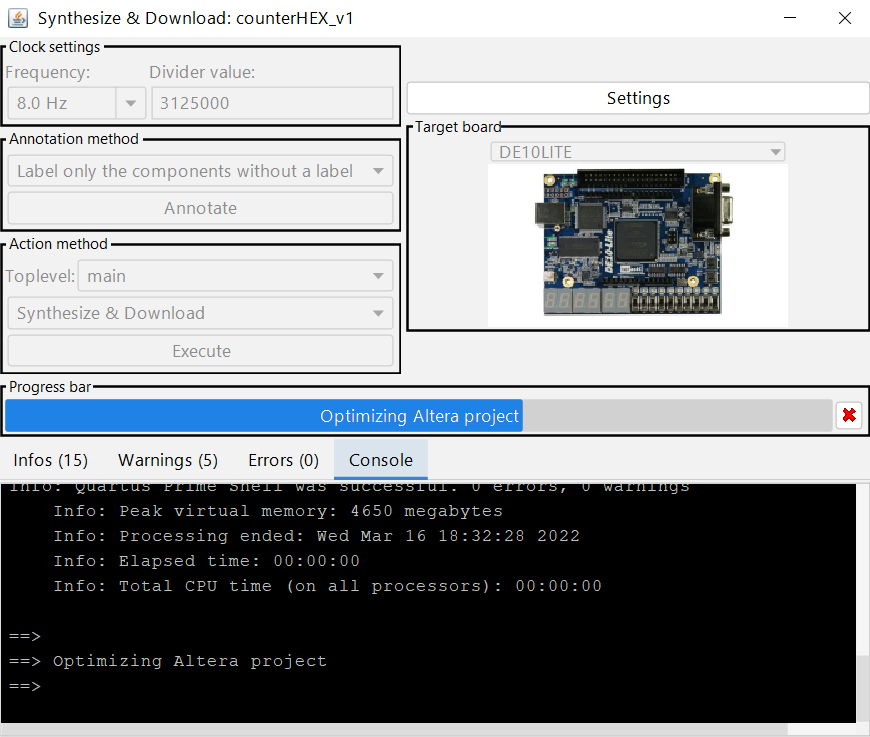The image size is (870, 737).
Task: Open the Settings button
Action: coord(638,98)
